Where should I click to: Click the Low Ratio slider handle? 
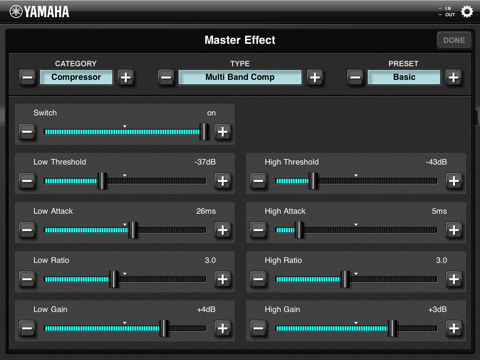[114, 279]
